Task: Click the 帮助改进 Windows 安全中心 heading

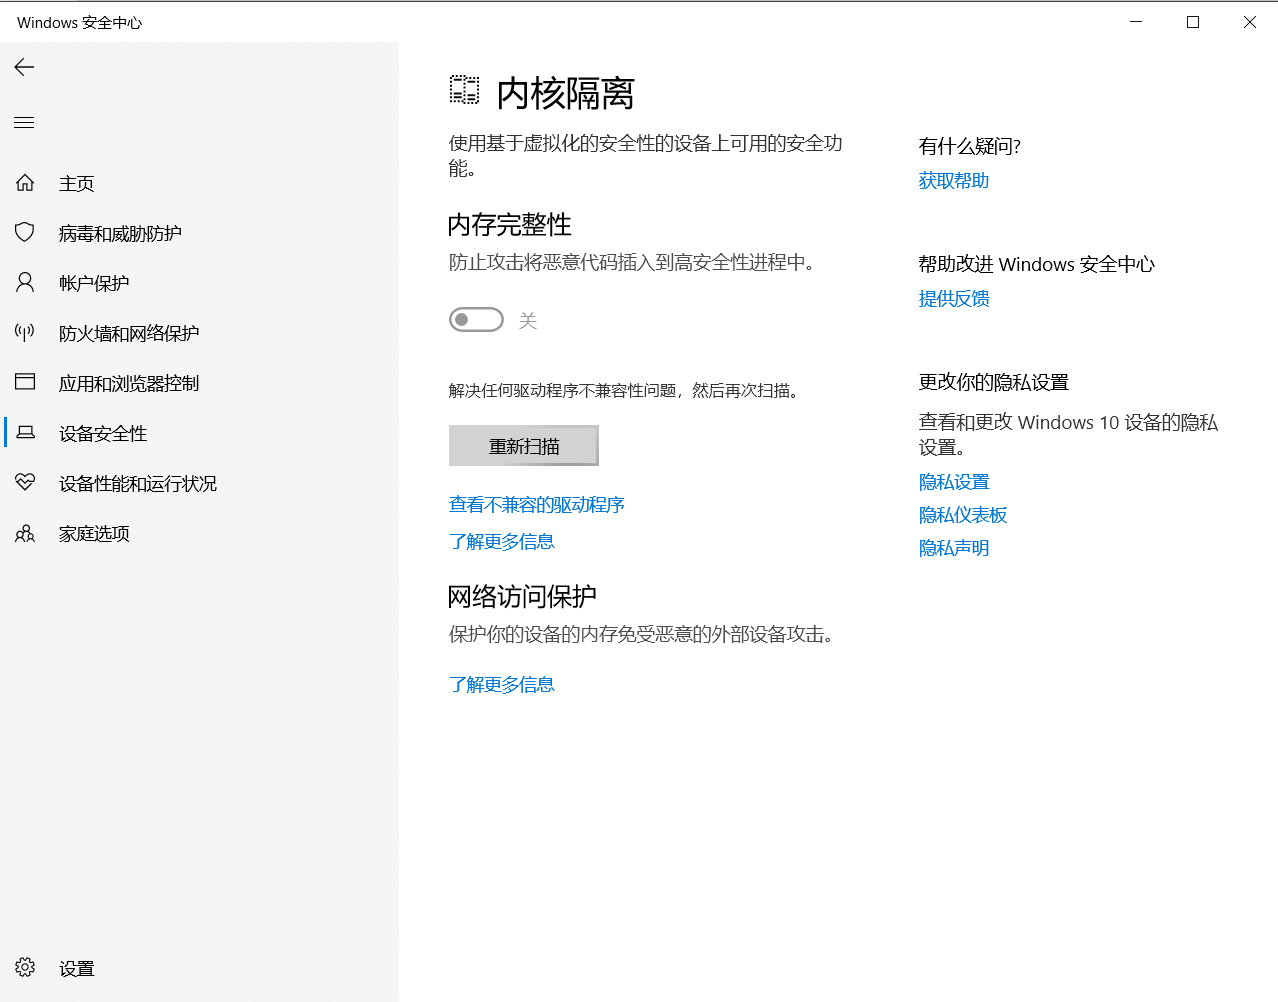Action: 1037,264
